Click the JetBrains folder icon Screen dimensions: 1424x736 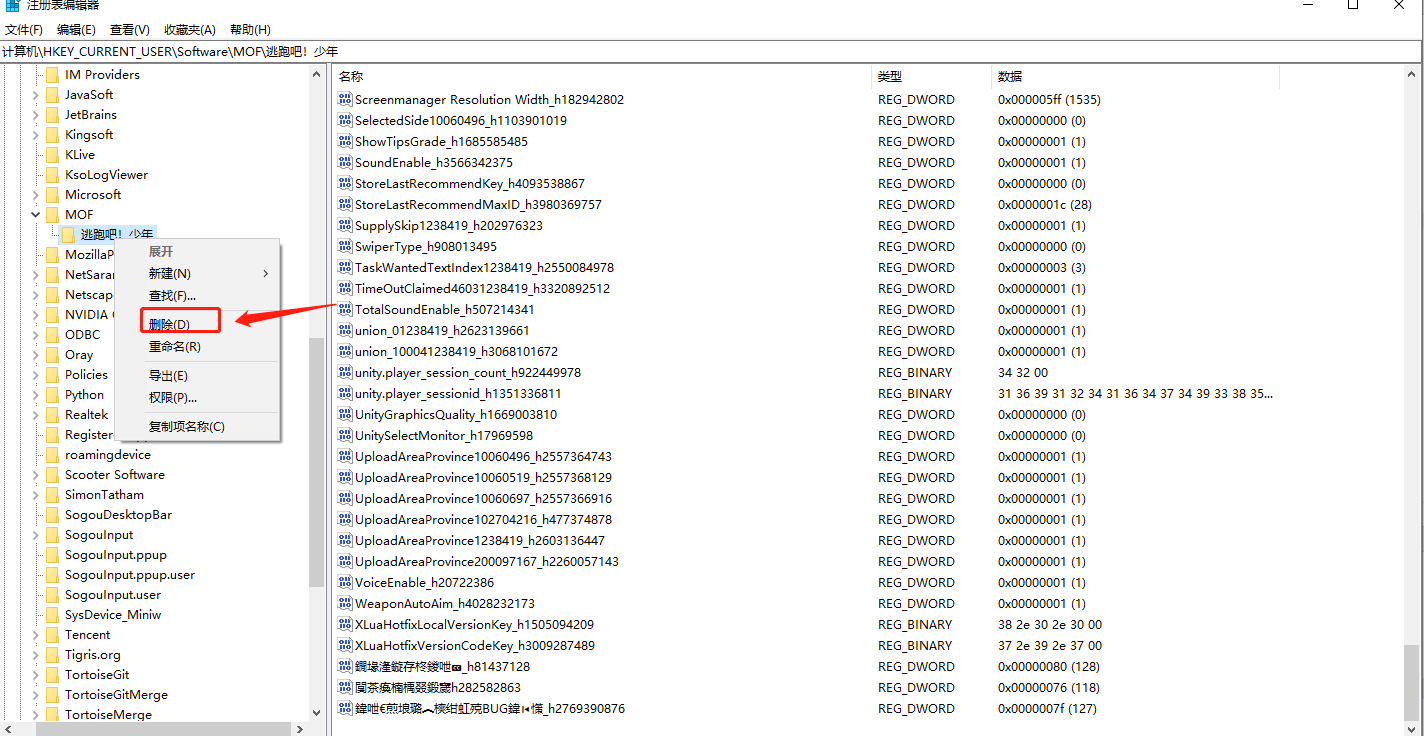pos(52,115)
